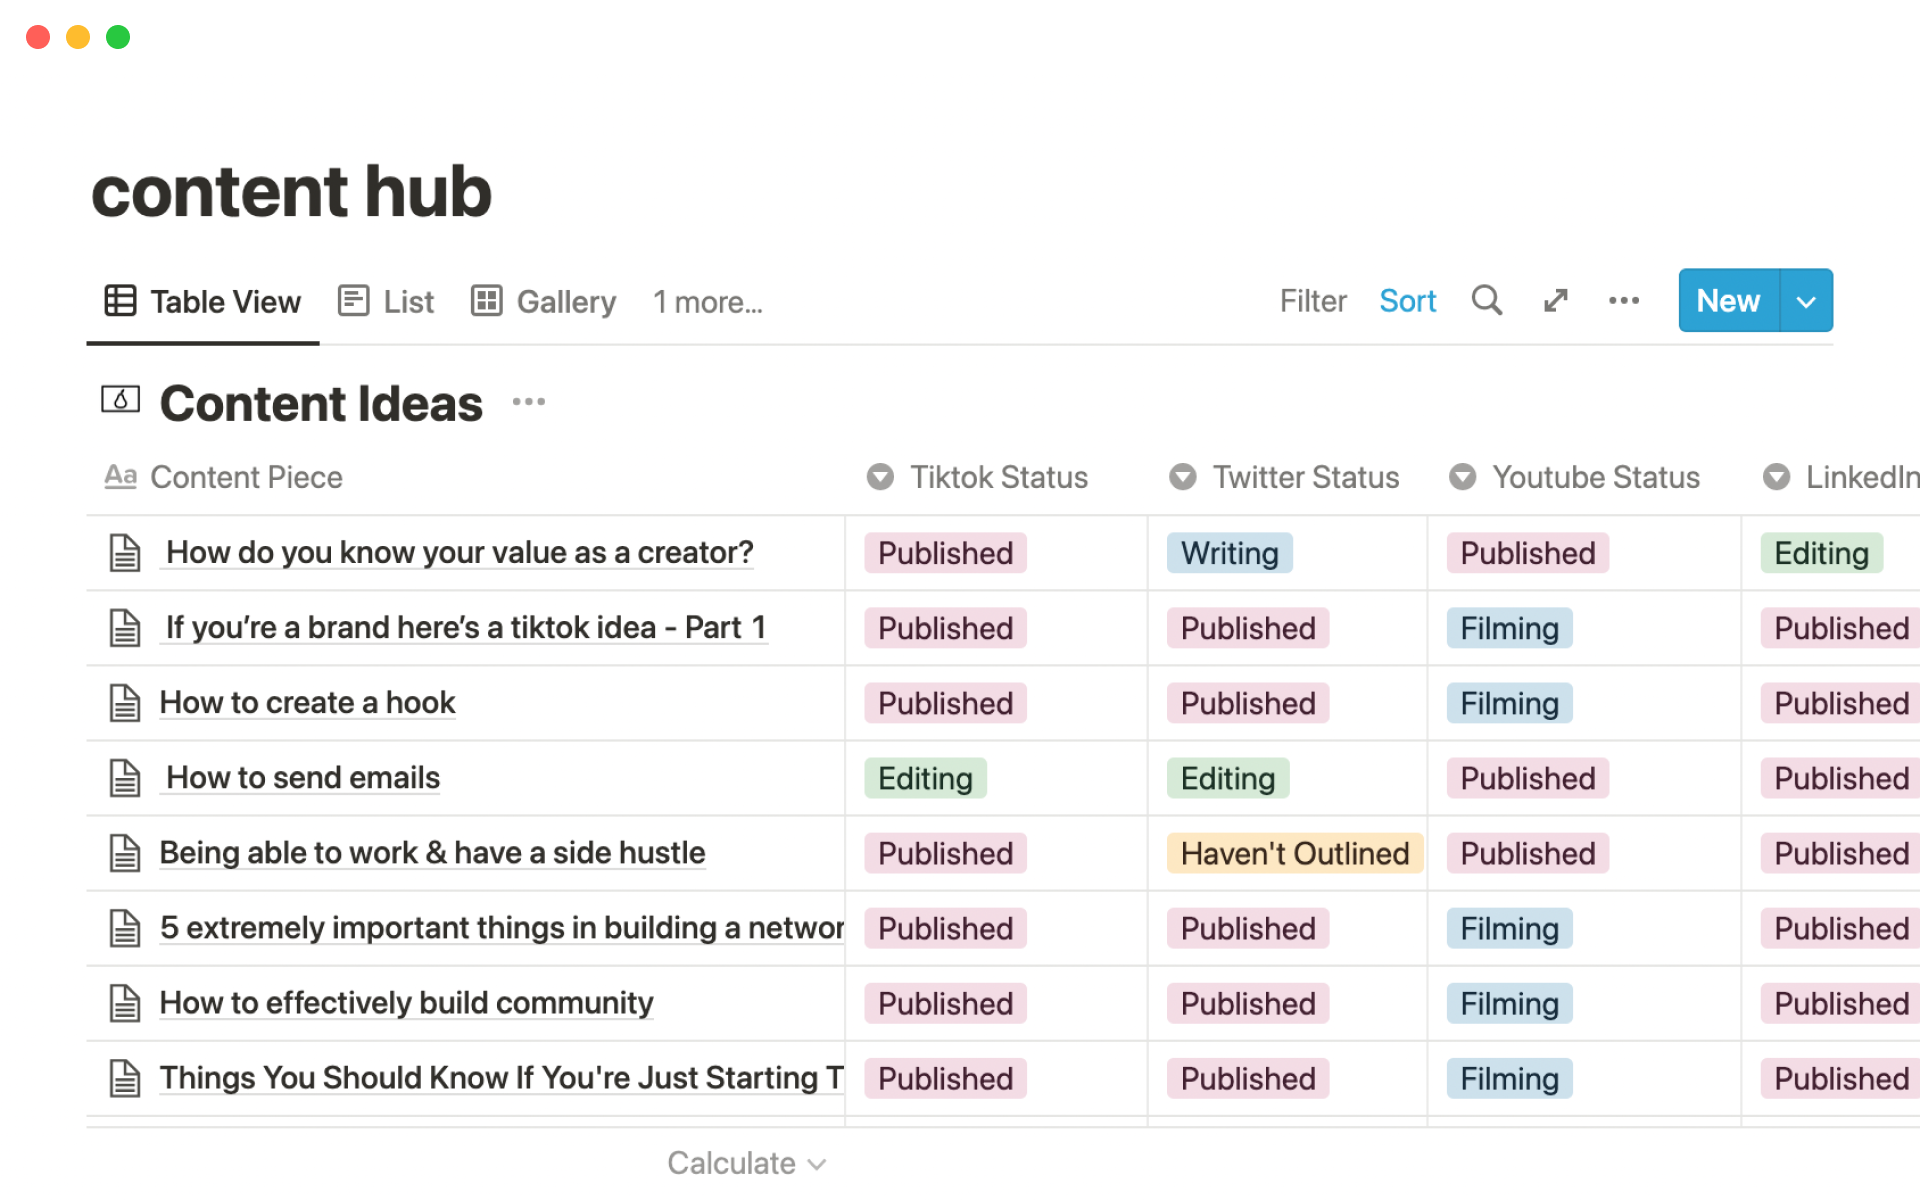Open the ellipsis next to Content Ideas
Viewport: 1920px width, 1200px height.
528,402
